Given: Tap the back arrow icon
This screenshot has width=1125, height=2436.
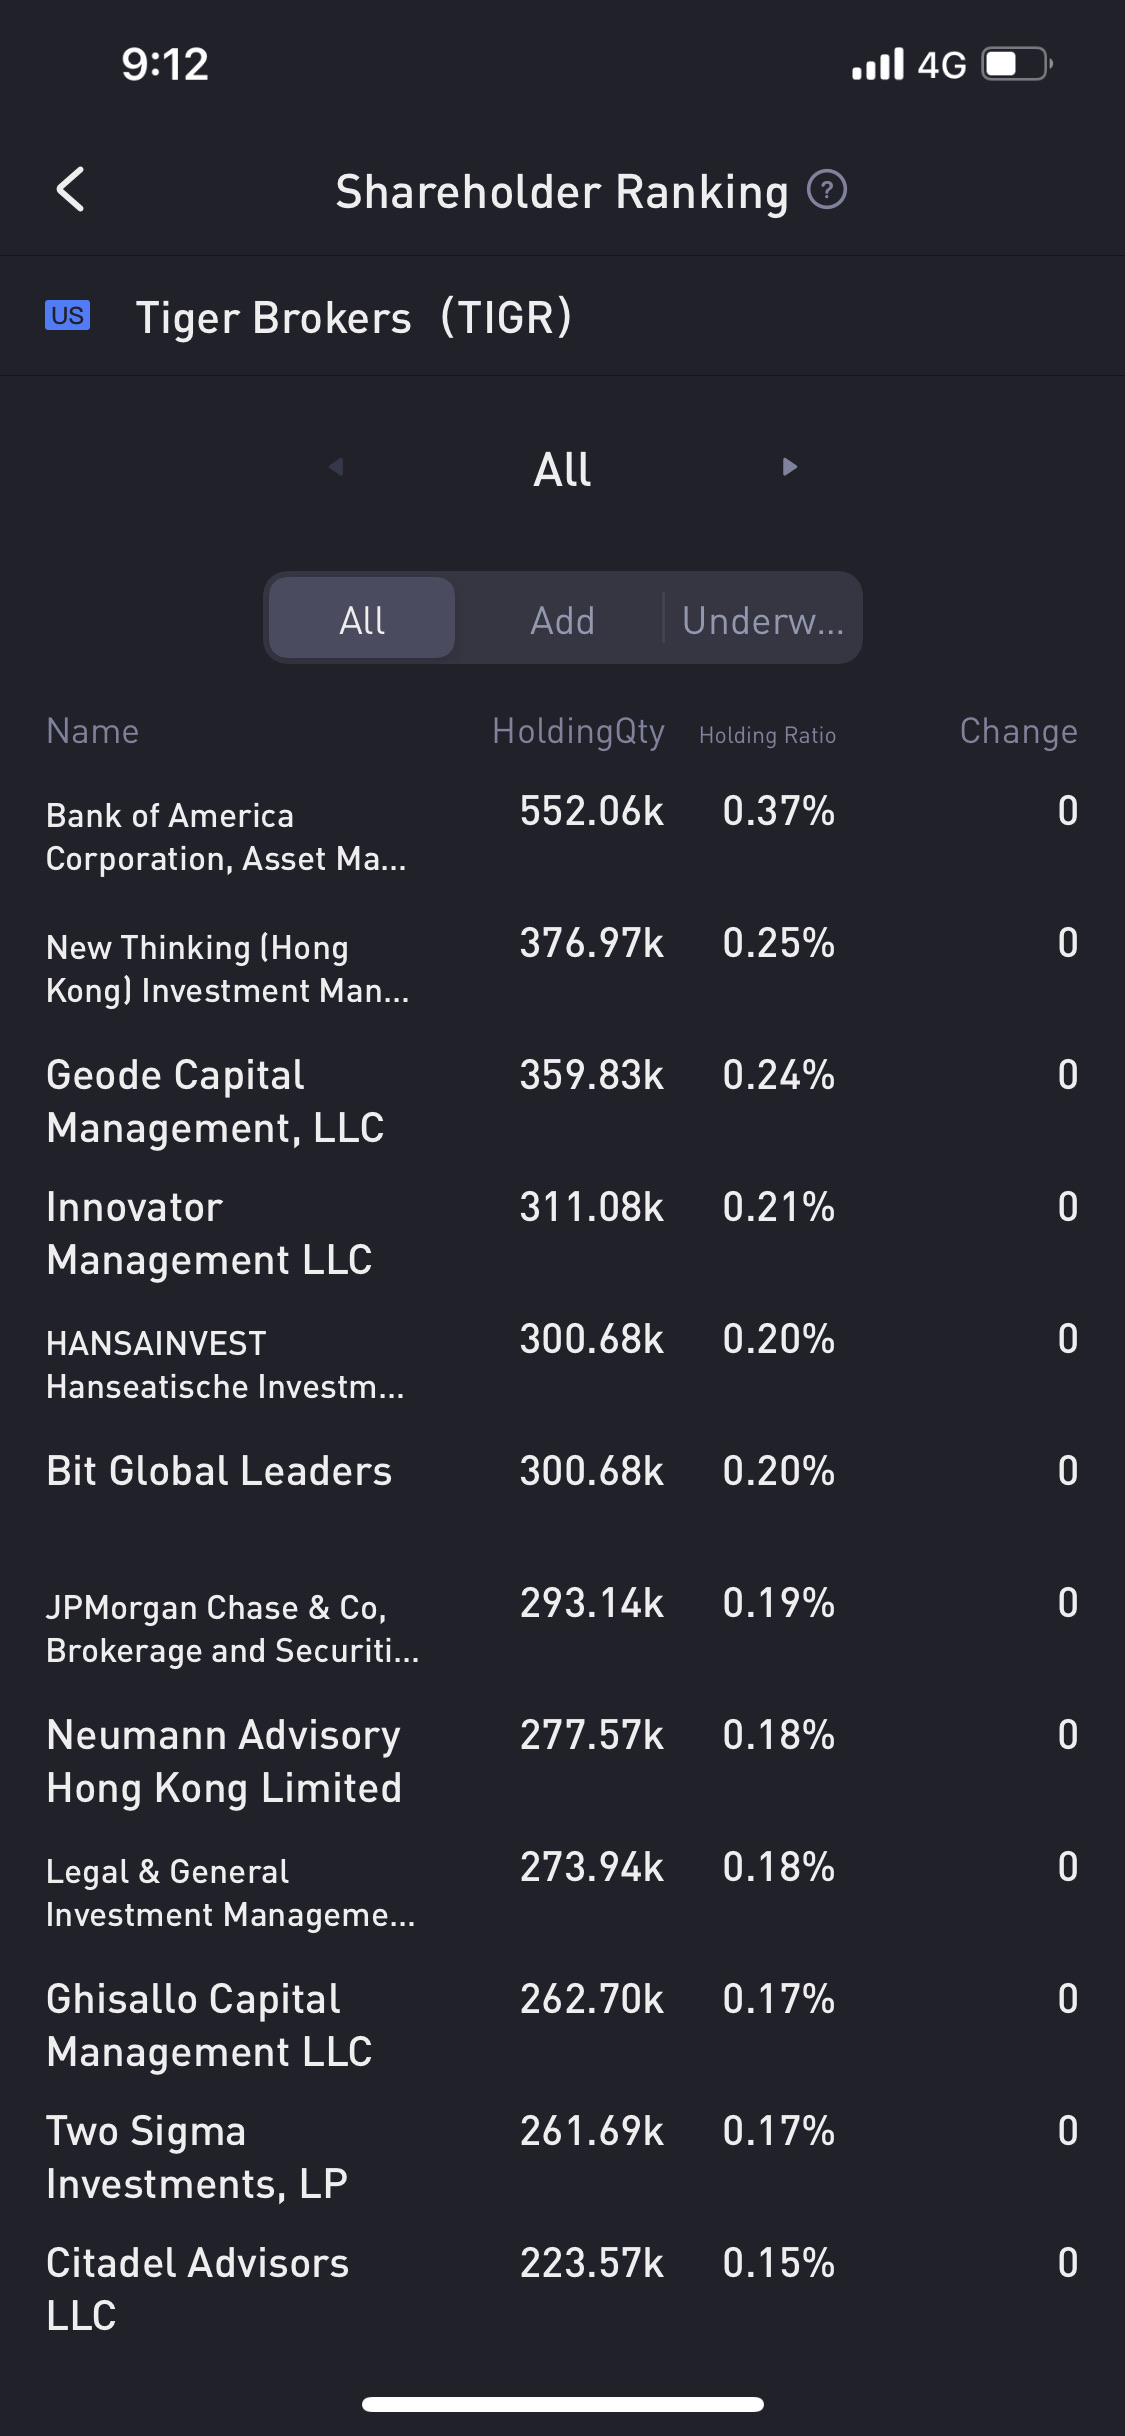Looking at the screenshot, I should 70,190.
